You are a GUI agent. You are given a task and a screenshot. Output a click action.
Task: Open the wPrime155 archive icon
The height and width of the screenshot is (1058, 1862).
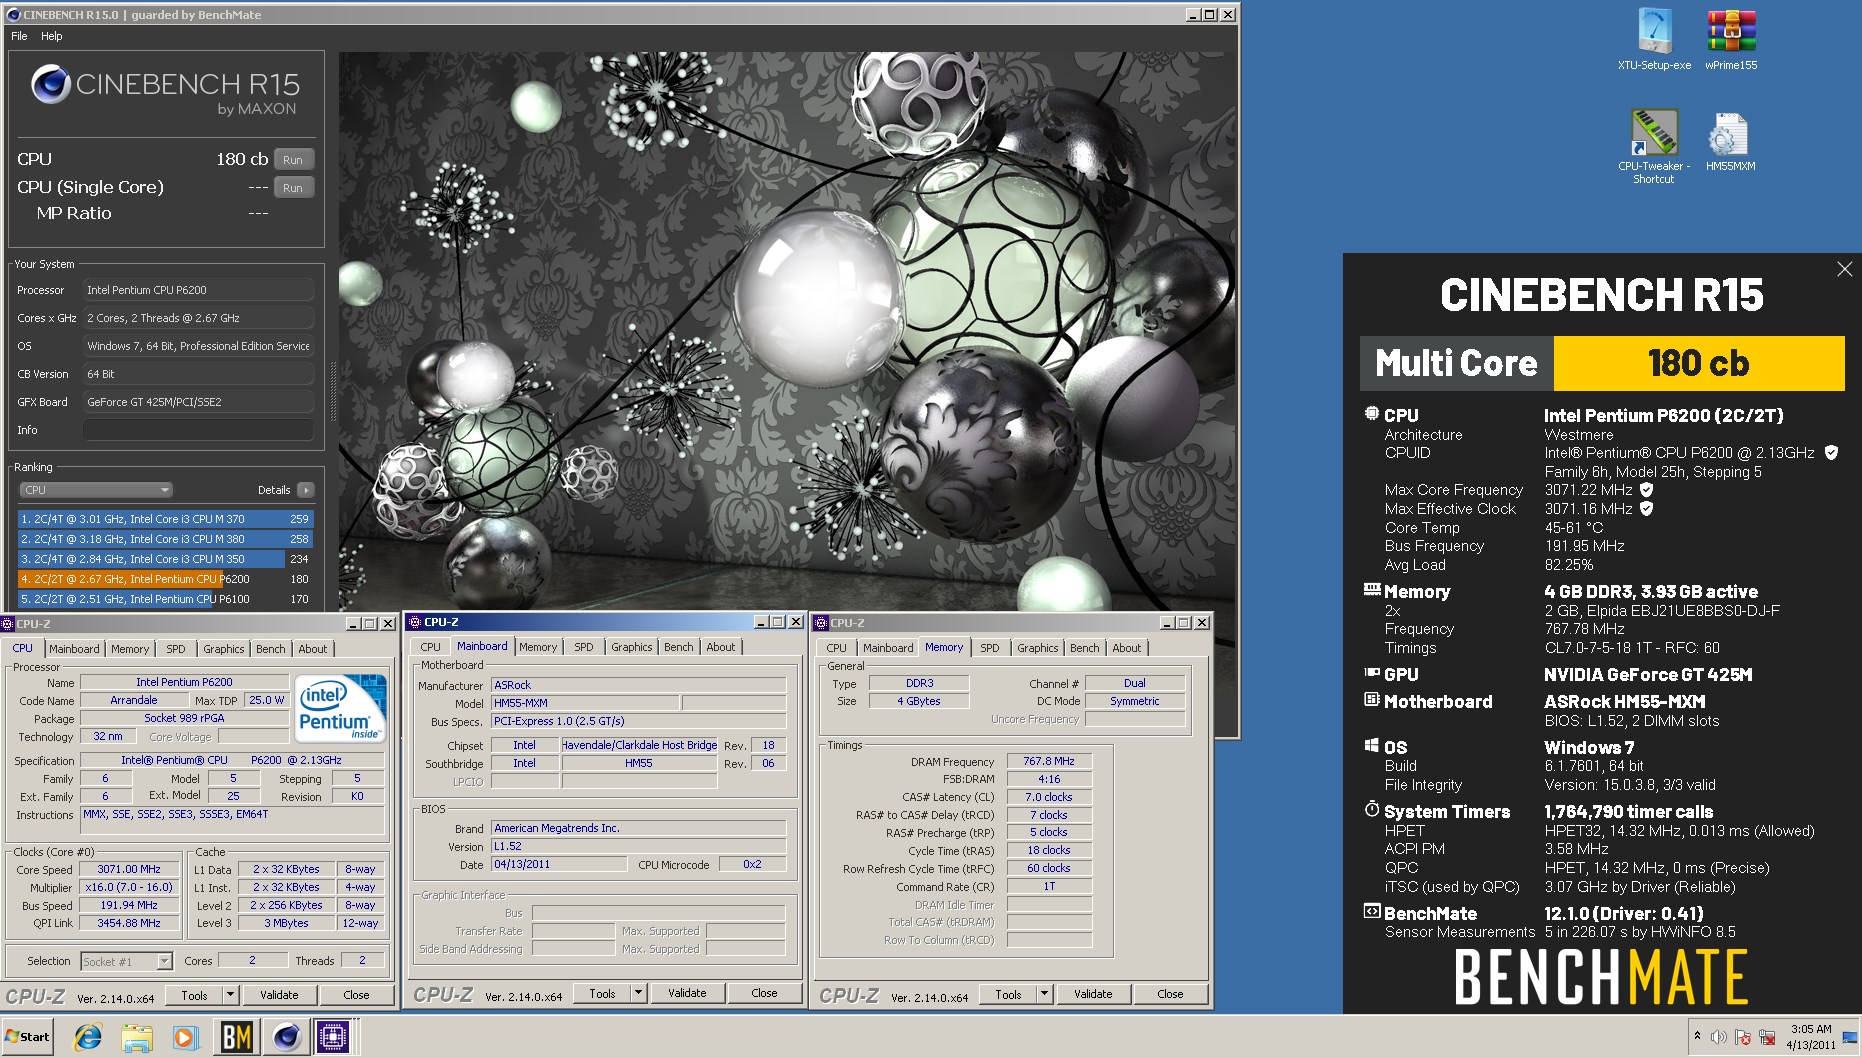pos(1731,32)
